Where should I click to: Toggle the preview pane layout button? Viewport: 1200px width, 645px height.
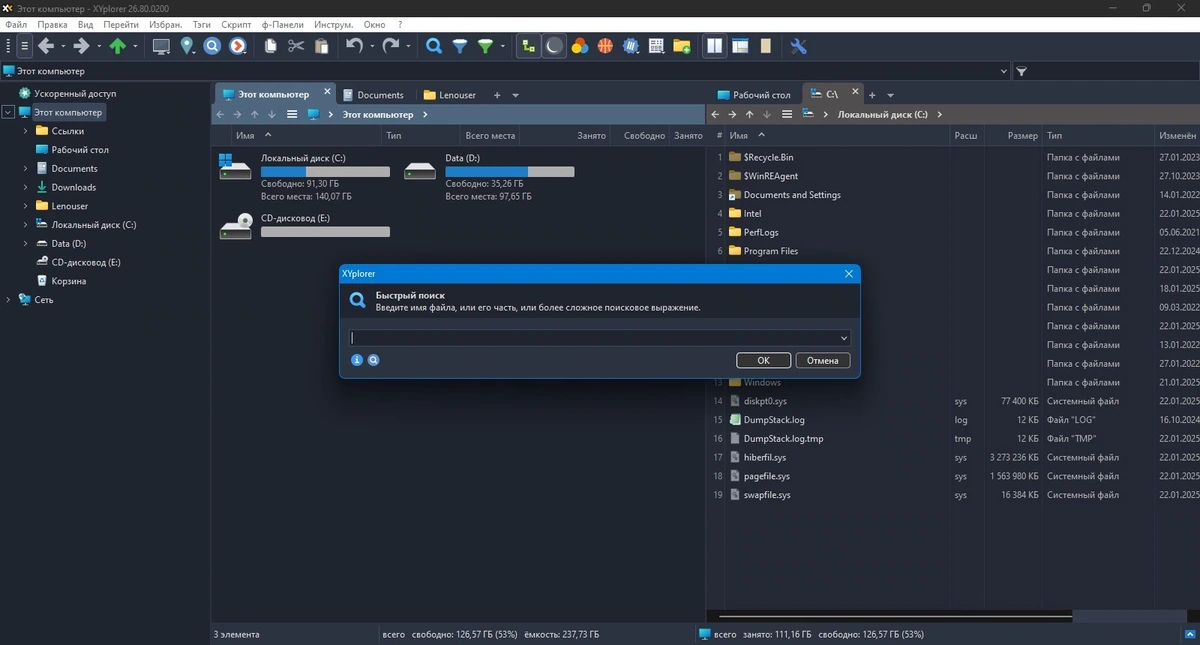tap(740, 46)
